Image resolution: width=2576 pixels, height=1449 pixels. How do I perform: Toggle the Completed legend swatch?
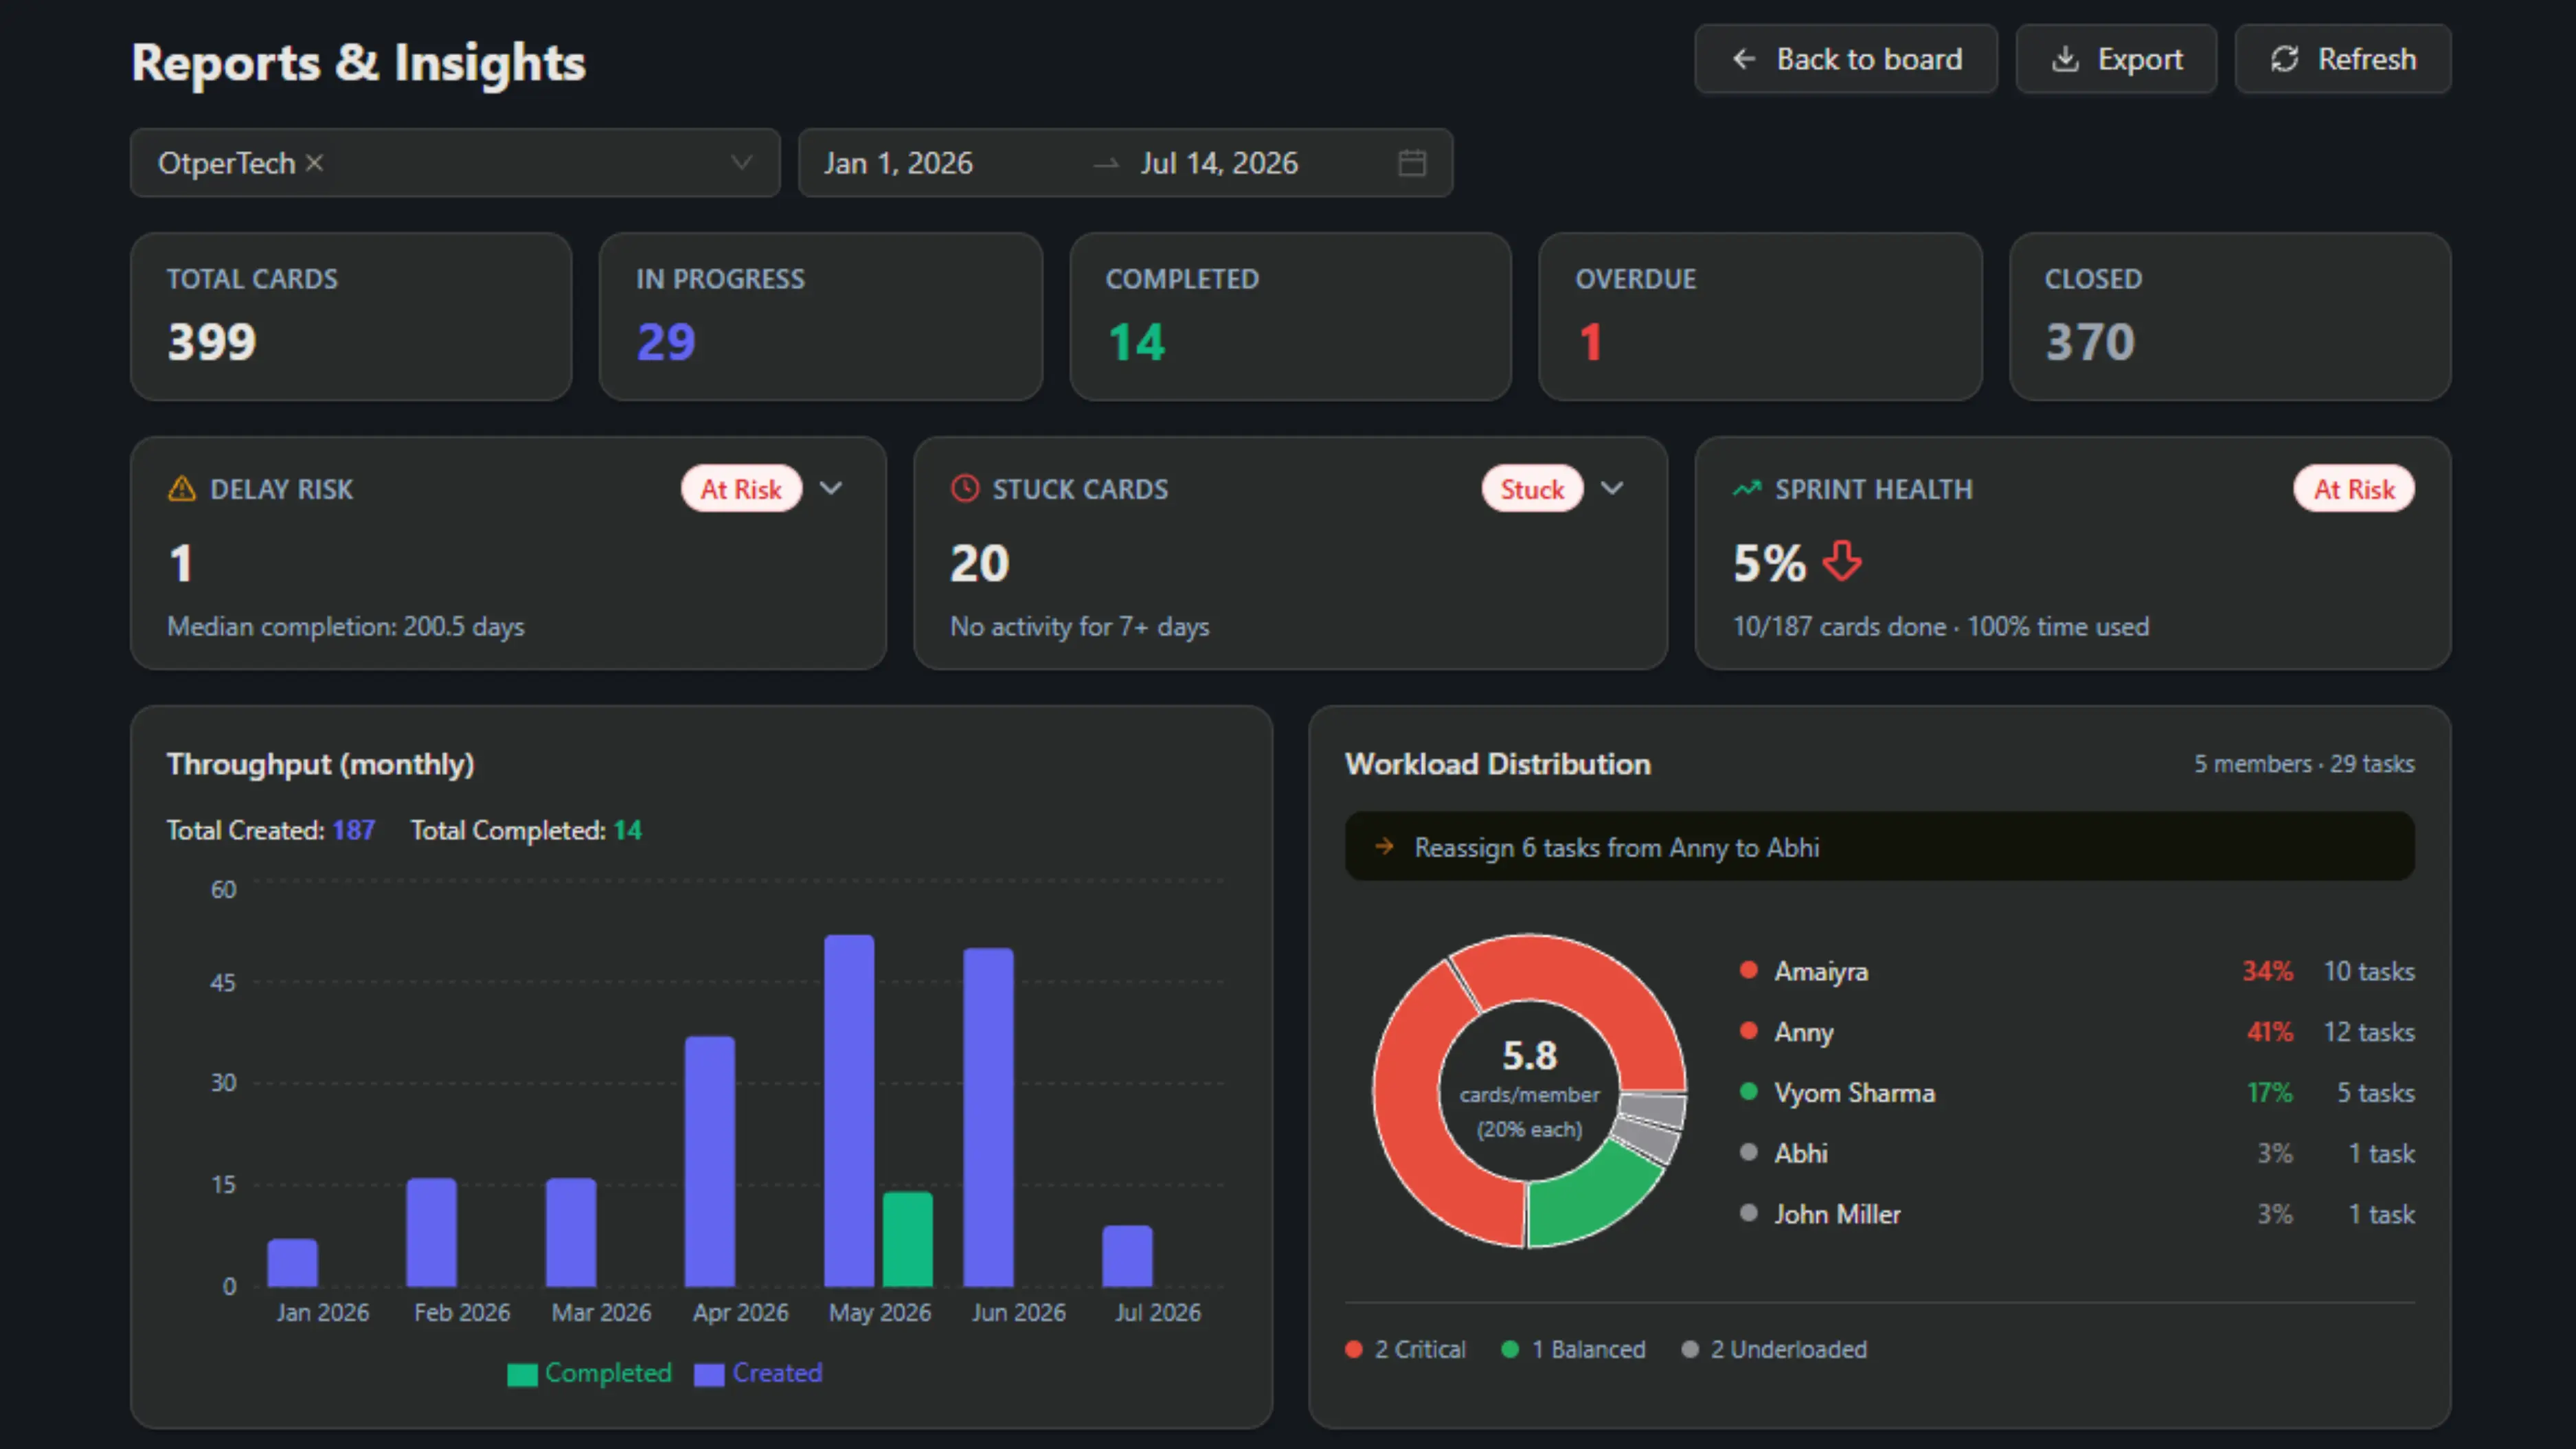[522, 1374]
